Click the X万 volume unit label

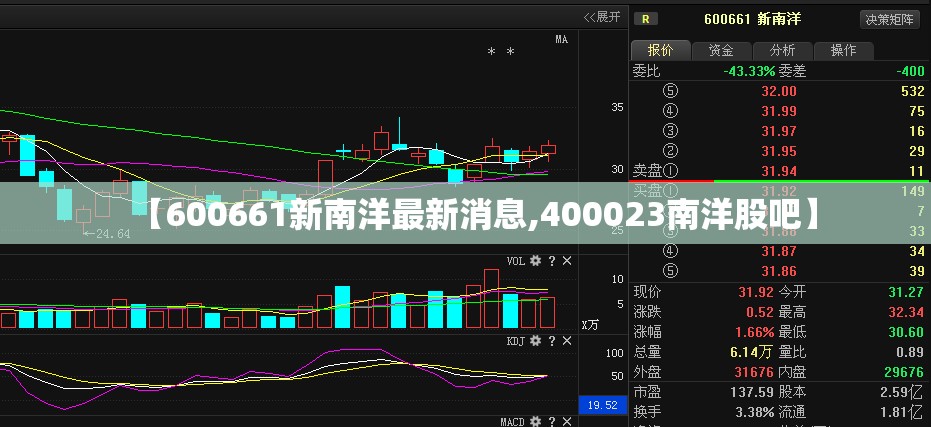point(590,325)
